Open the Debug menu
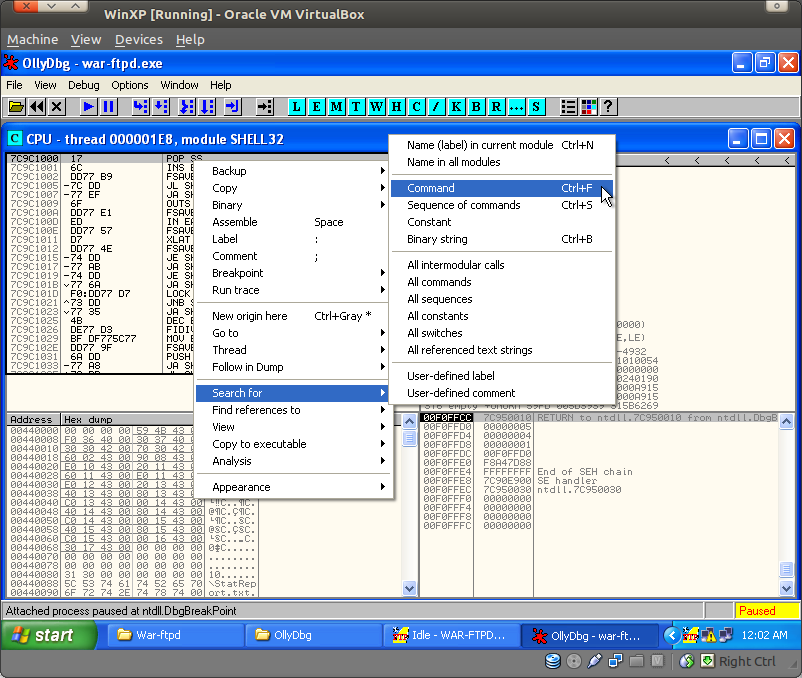The image size is (802, 678). [83, 85]
